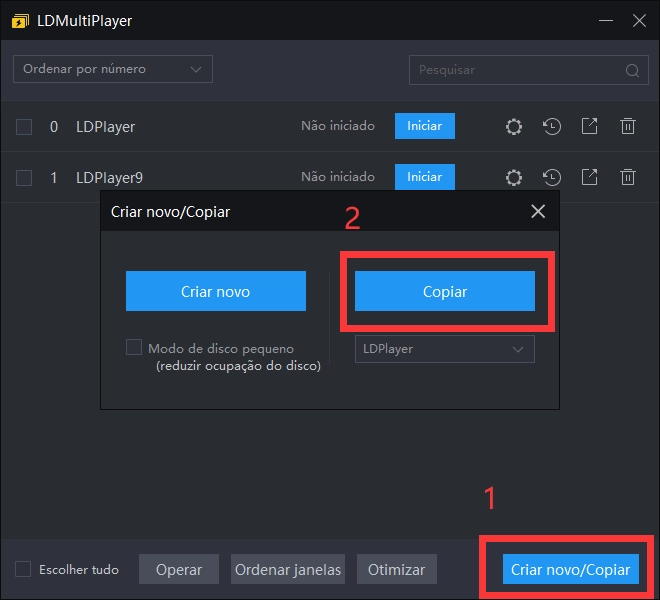Image resolution: width=660 pixels, height=600 pixels.
Task: Click Não iniciado status of LDPlayer row
Action: tap(338, 126)
